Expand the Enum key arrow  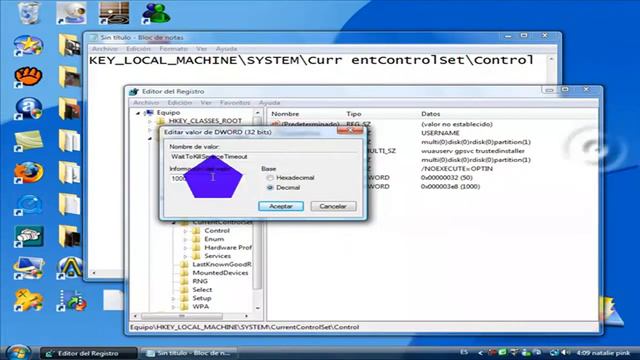186,240
